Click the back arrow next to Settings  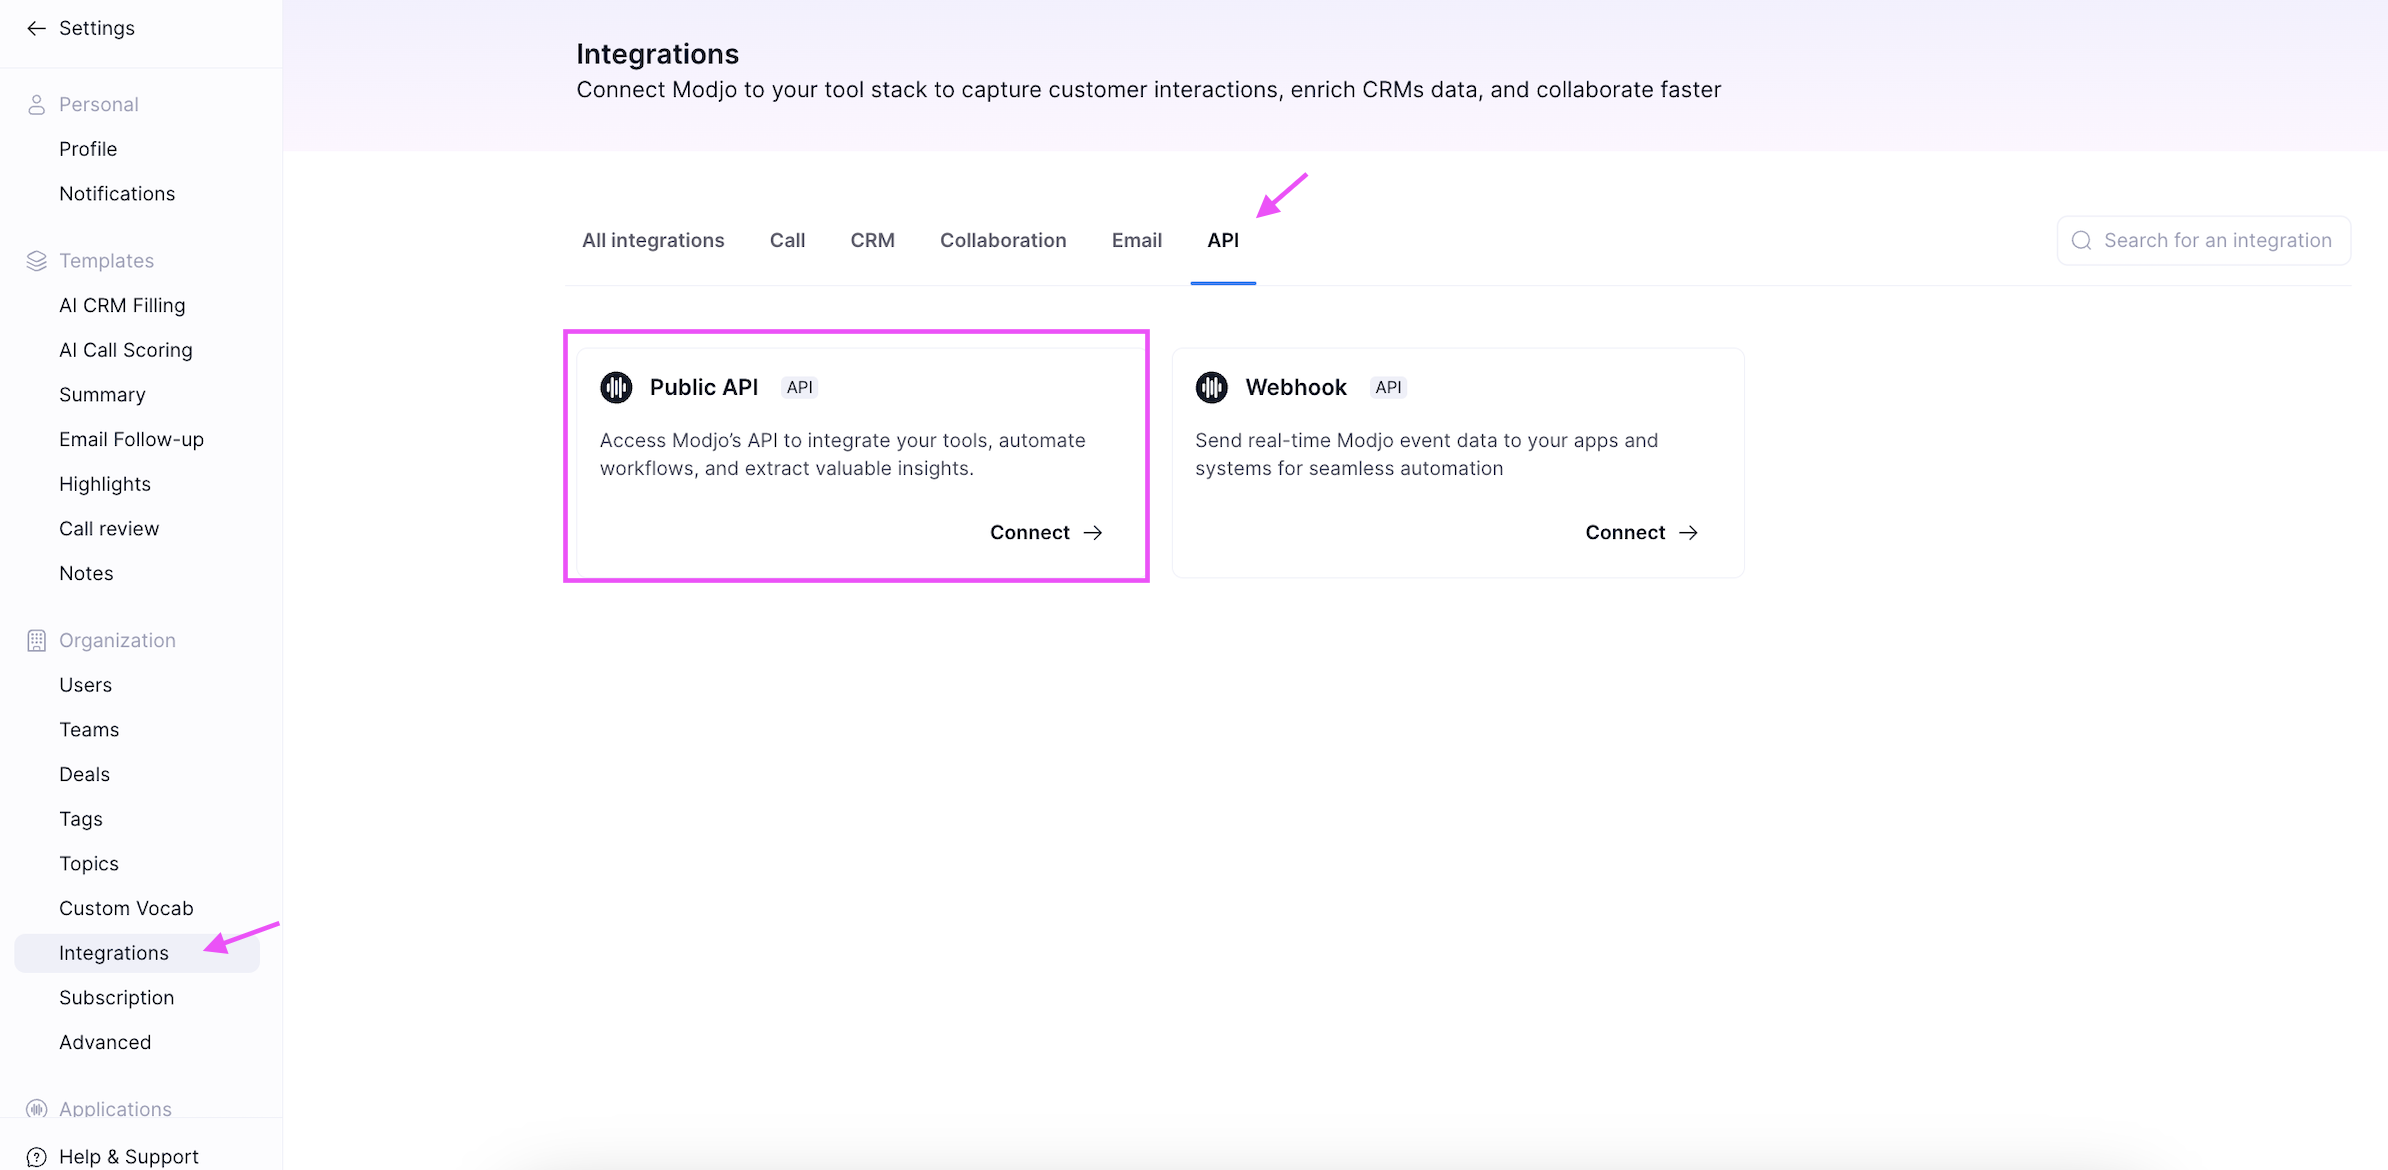pyautogui.click(x=36, y=28)
